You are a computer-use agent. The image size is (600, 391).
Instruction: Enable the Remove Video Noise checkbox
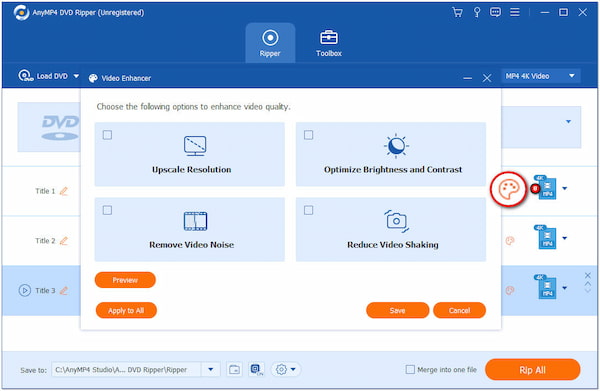pos(108,210)
